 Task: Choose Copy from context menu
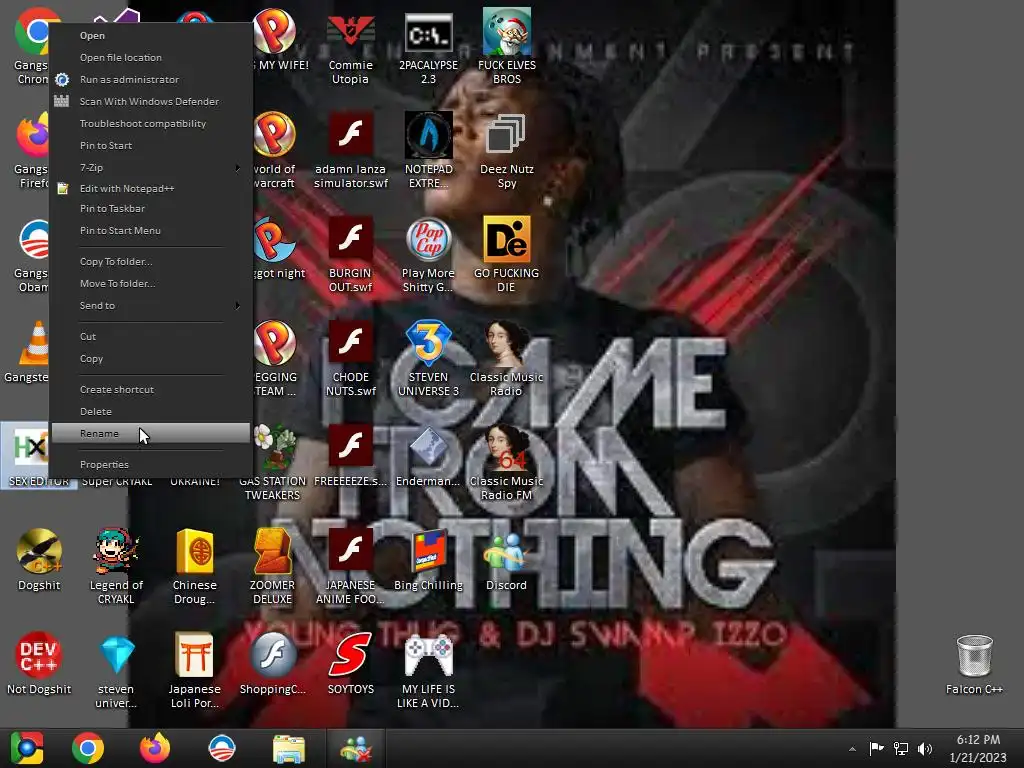click(151, 359)
